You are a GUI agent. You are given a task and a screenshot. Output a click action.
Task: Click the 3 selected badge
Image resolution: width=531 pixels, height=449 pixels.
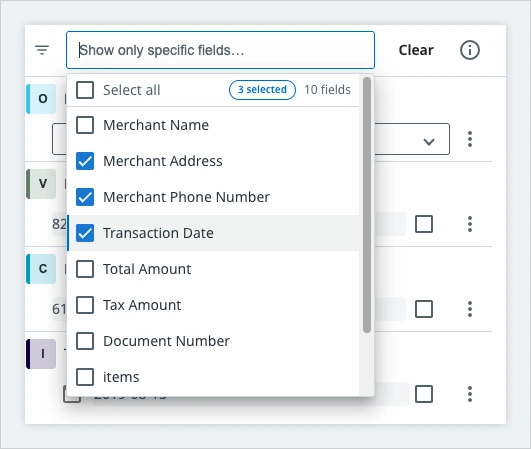tap(262, 90)
